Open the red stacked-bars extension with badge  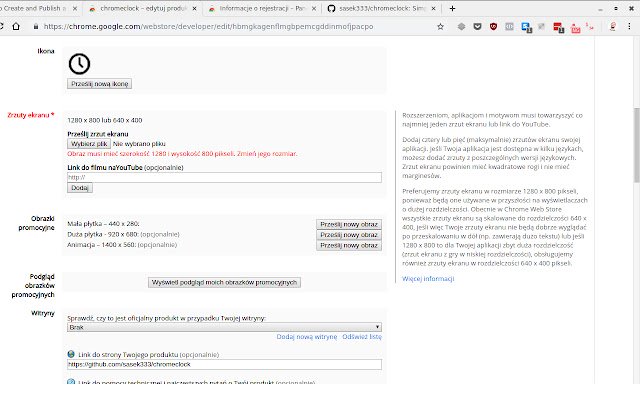coord(558,27)
